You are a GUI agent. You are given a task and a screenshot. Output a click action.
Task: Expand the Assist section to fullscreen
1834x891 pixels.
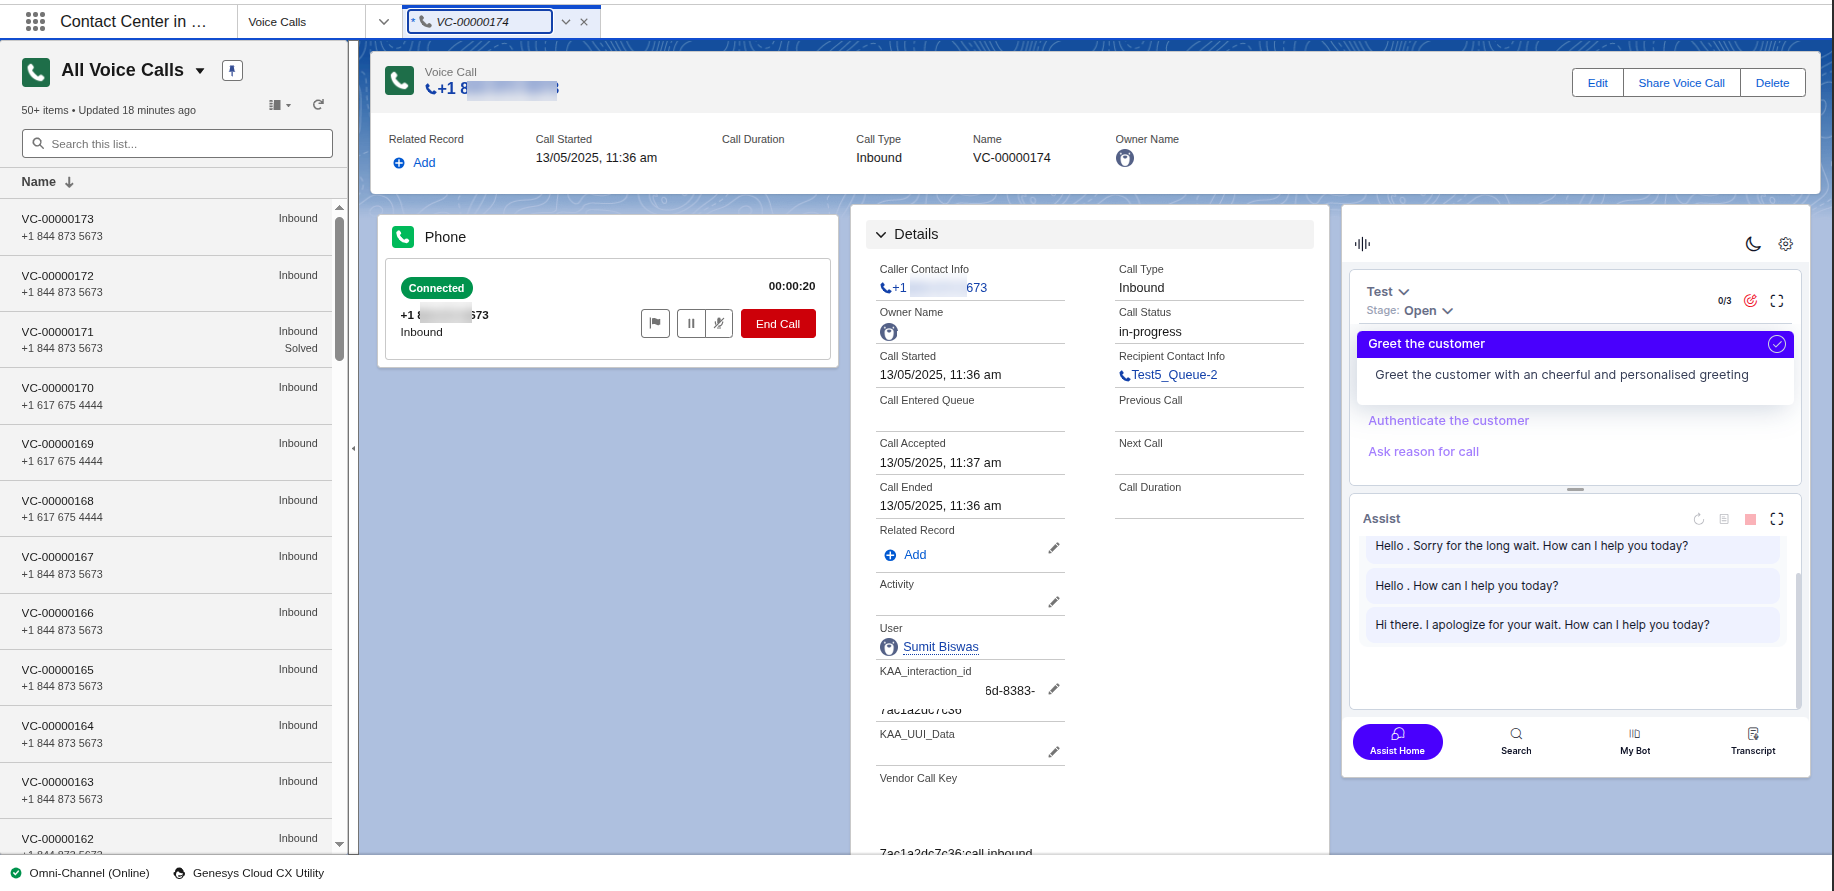pos(1776,519)
